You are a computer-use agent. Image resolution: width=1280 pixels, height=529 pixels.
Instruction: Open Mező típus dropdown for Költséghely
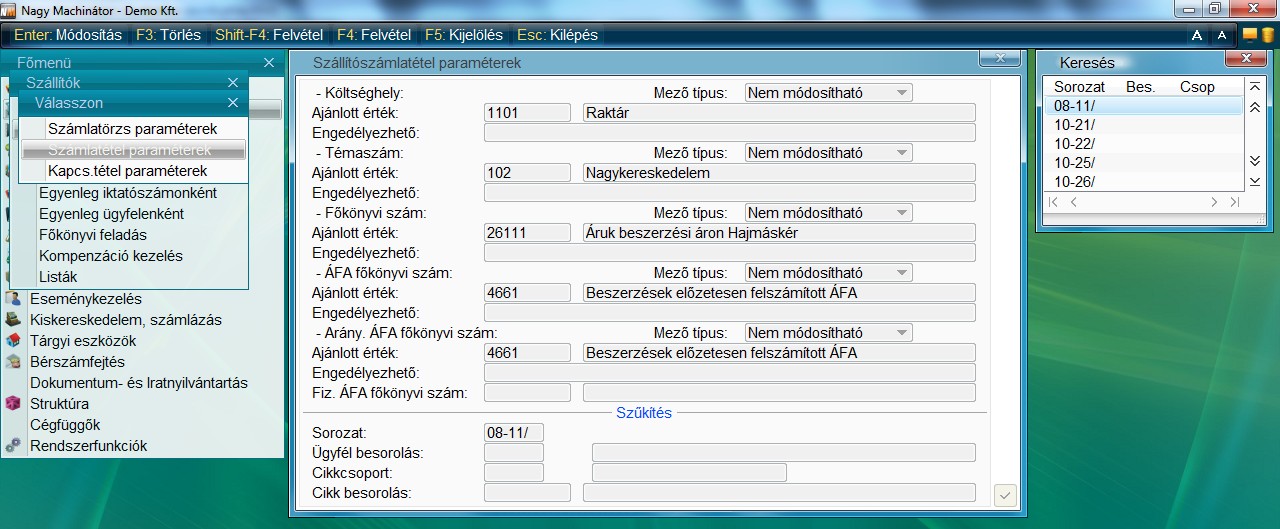pyautogui.click(x=829, y=93)
